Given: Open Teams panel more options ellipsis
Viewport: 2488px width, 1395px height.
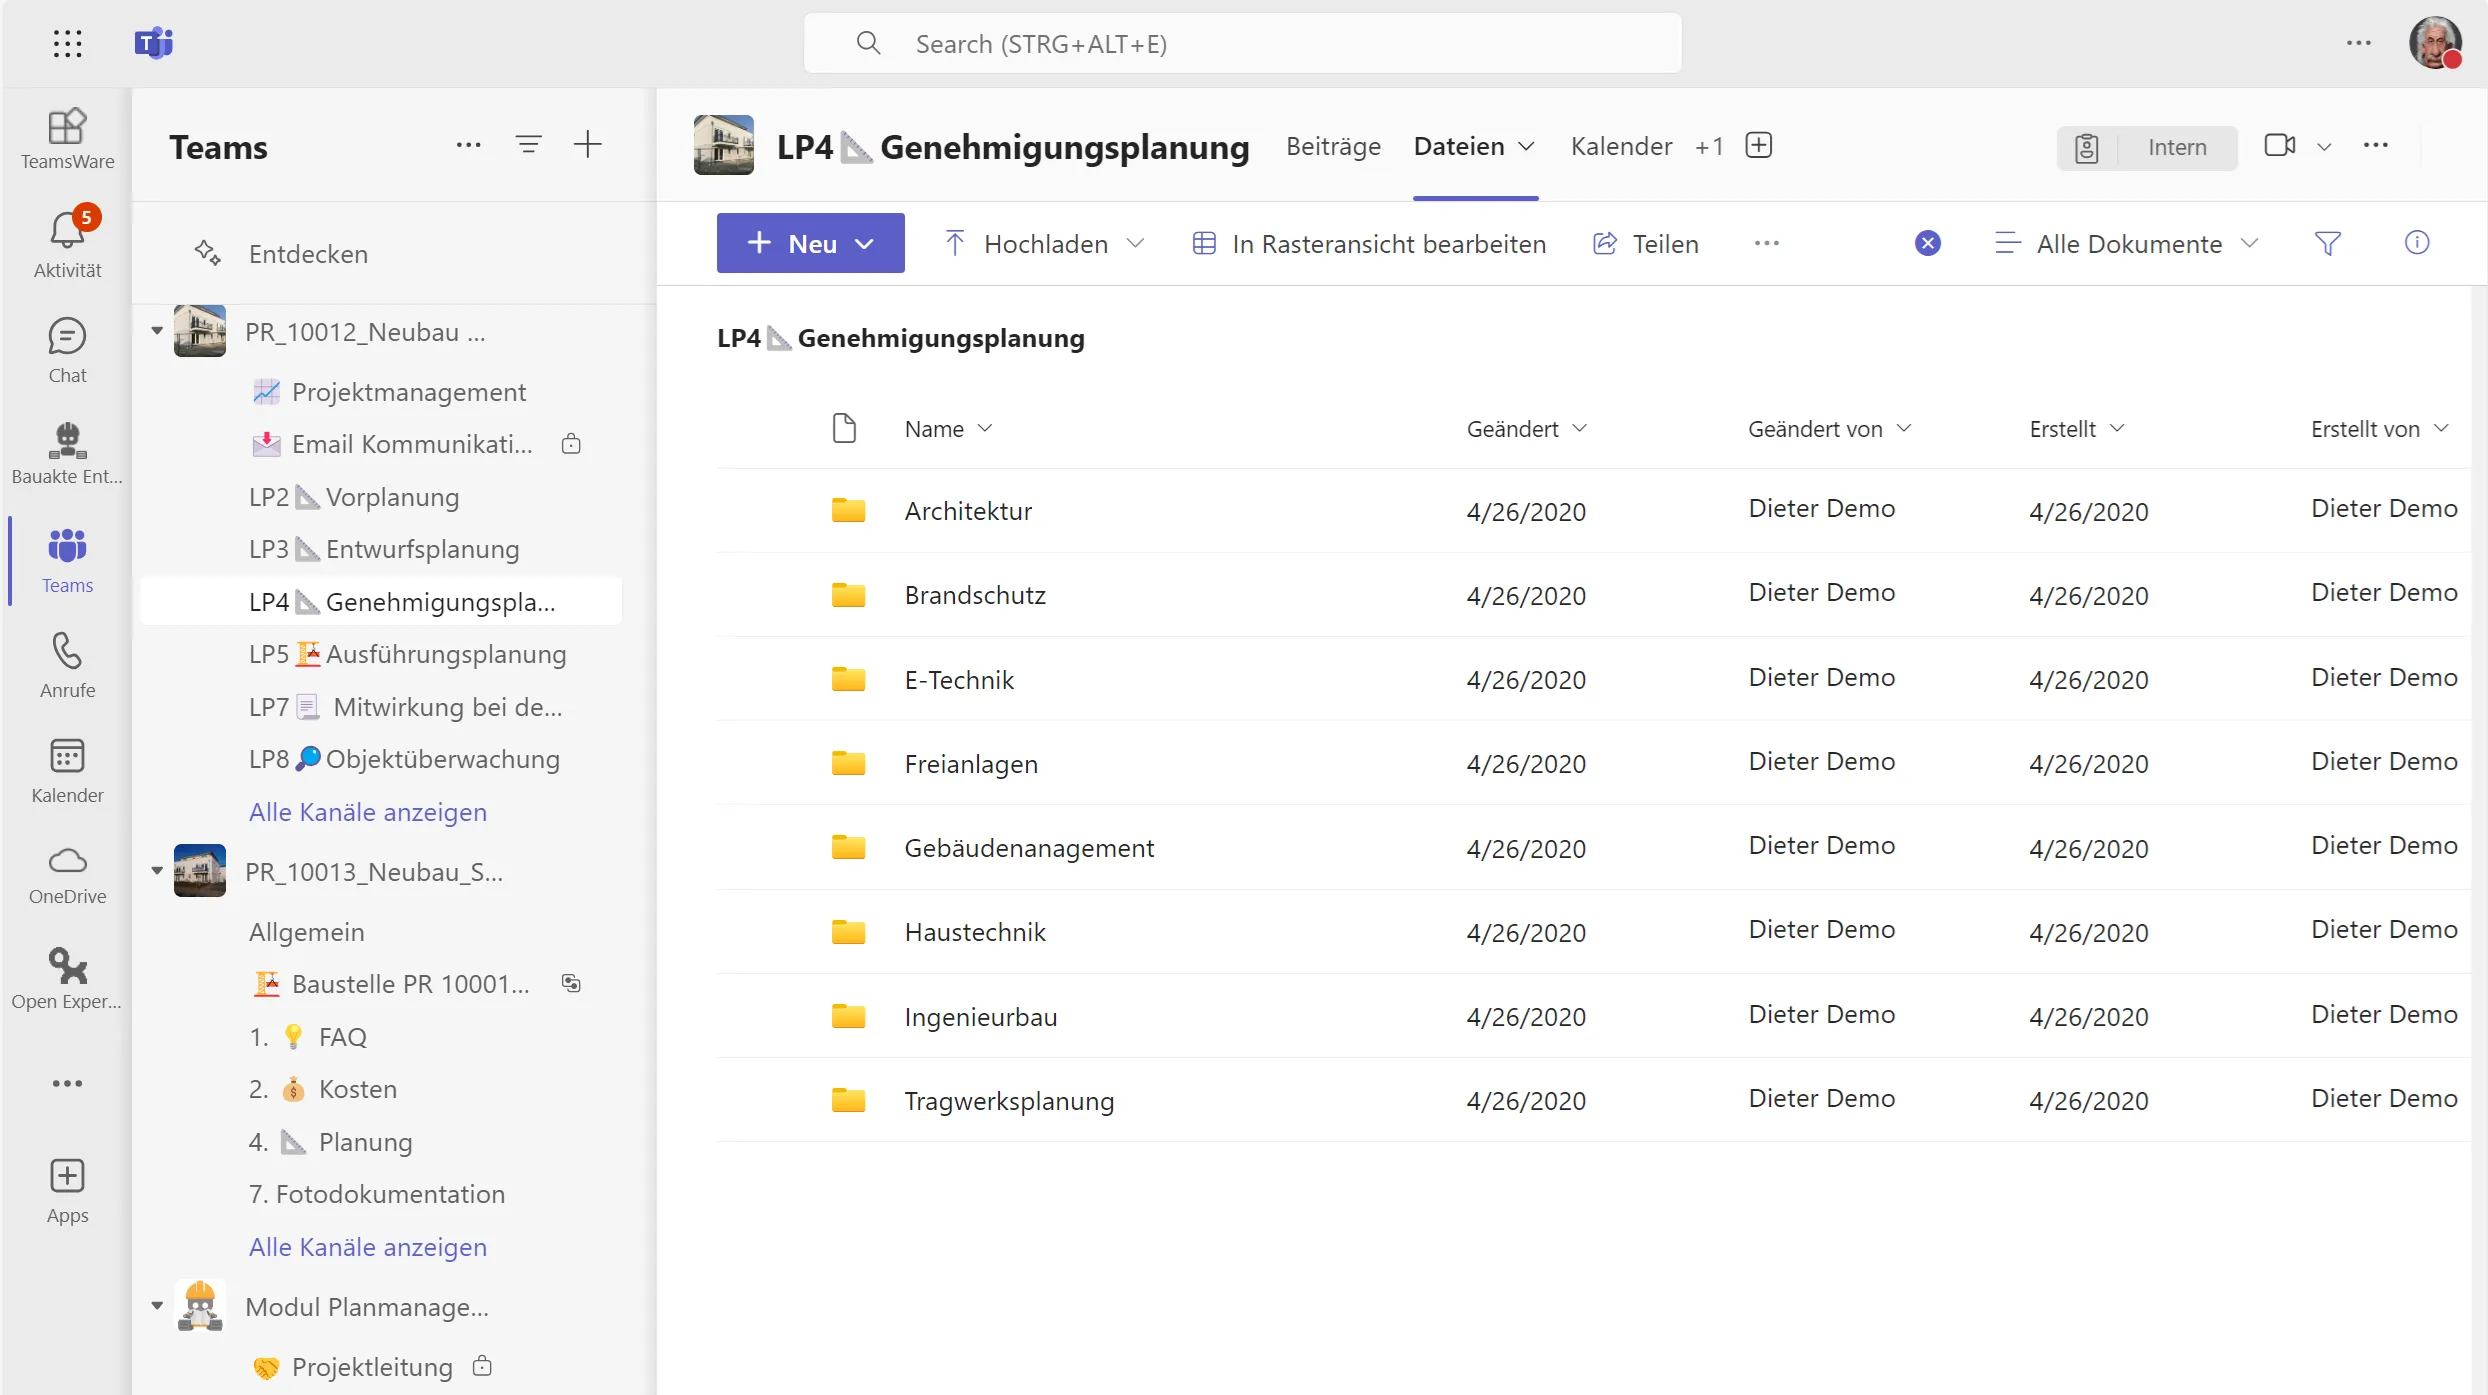Looking at the screenshot, I should 468,145.
